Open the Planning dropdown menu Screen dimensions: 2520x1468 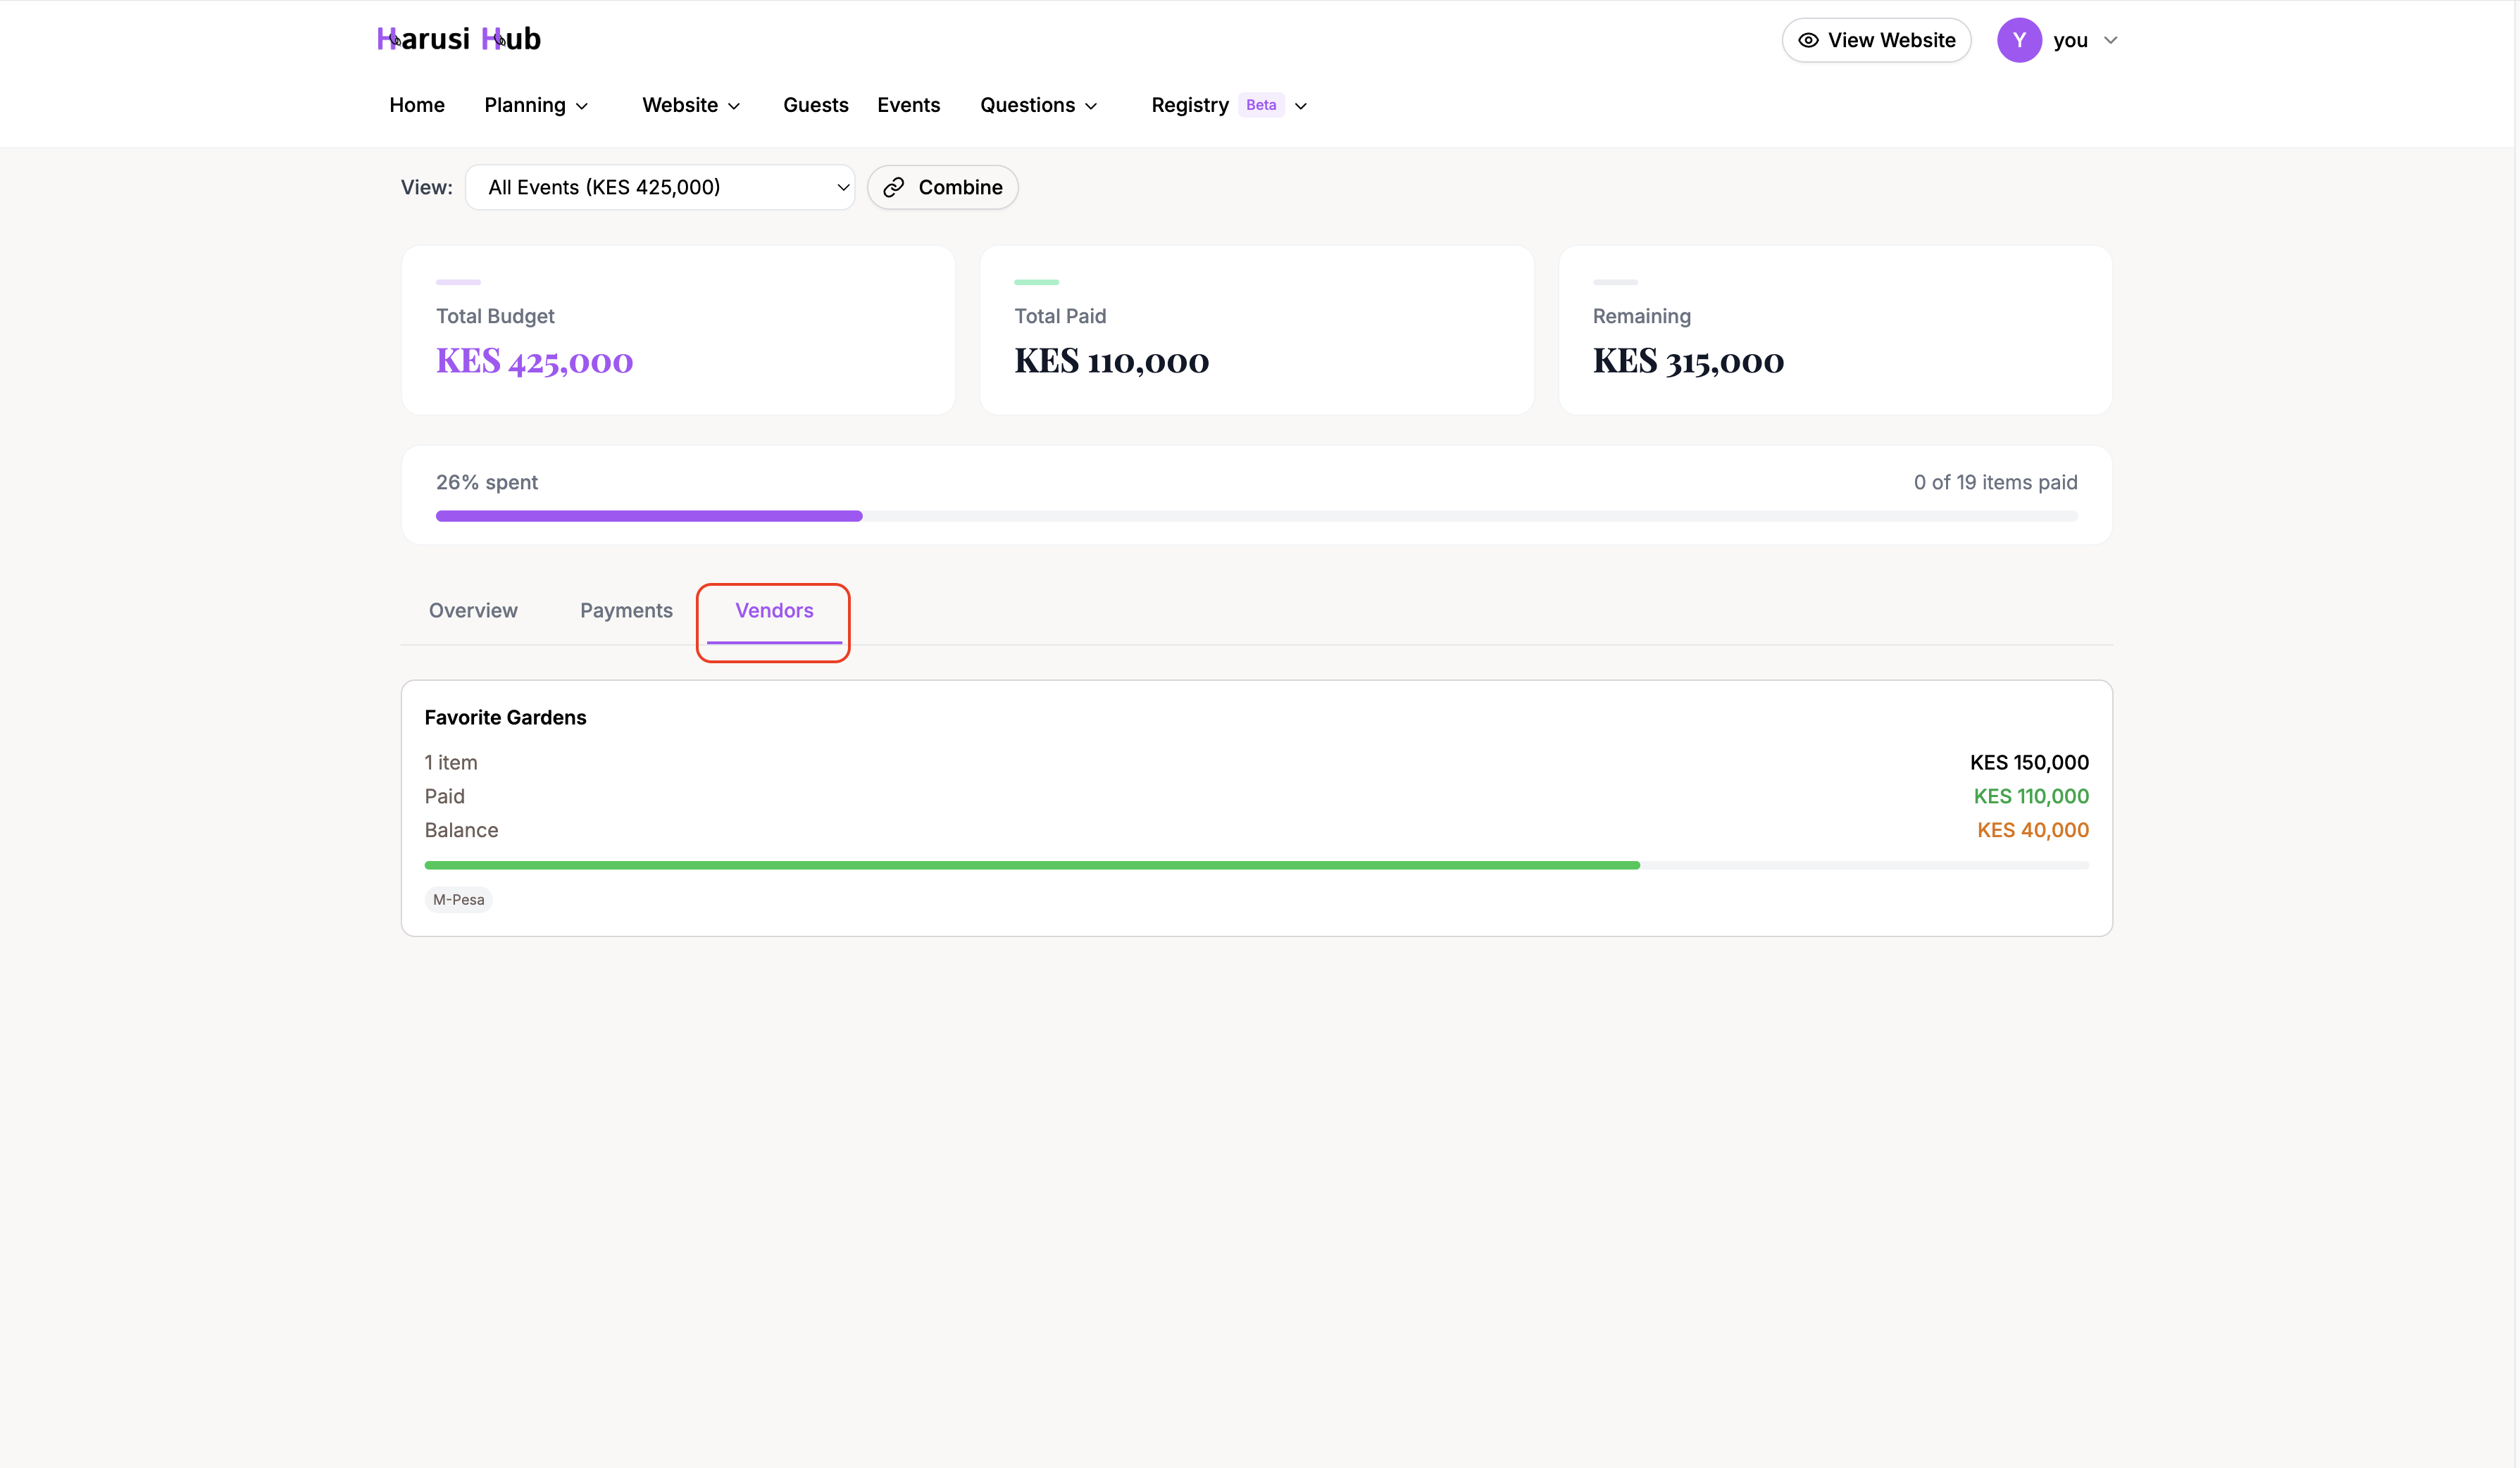pos(536,105)
